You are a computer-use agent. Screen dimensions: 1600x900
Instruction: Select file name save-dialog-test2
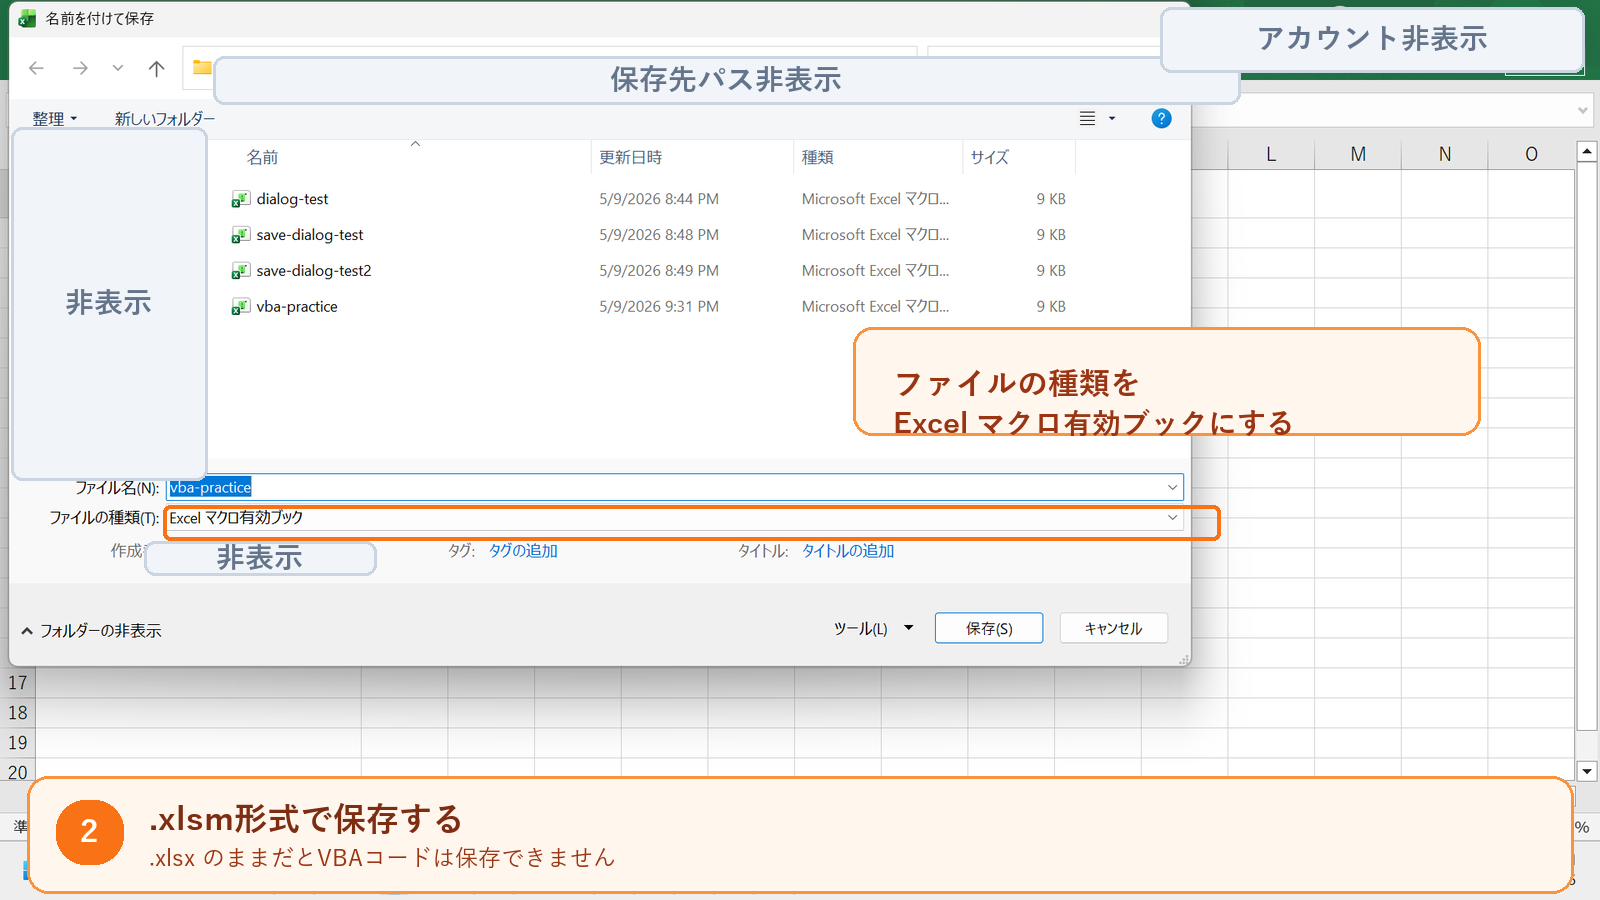click(x=314, y=271)
